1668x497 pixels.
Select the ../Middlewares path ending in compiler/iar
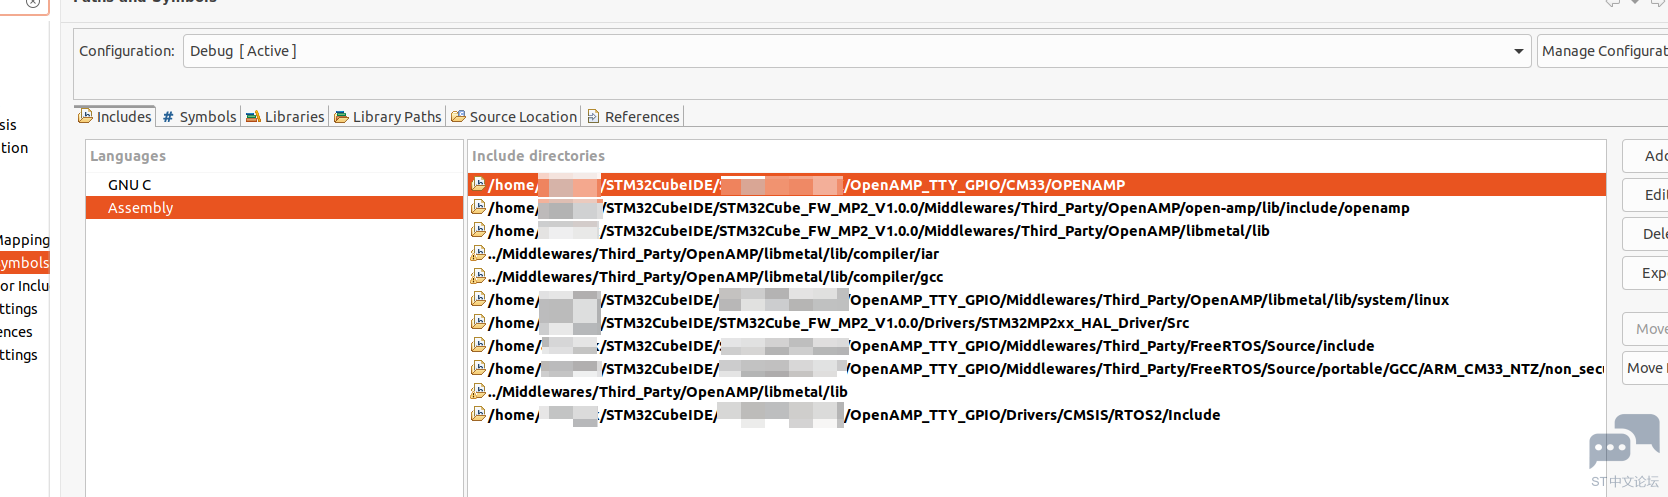point(1037,254)
